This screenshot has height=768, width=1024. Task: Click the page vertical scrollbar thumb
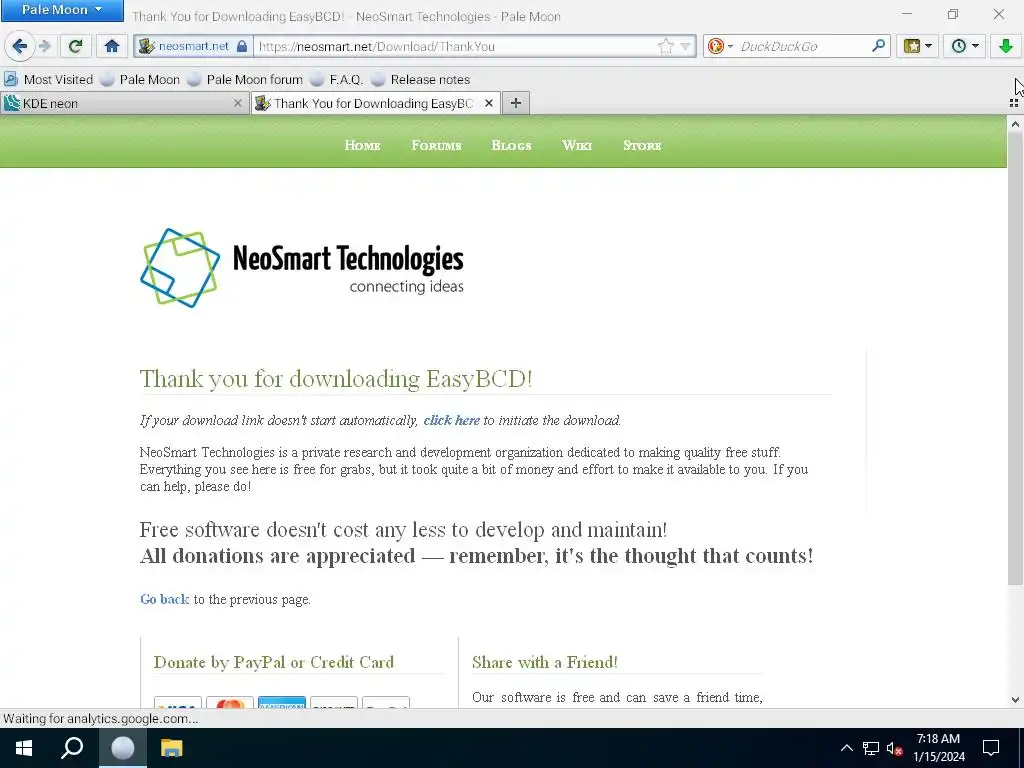[1015, 361]
